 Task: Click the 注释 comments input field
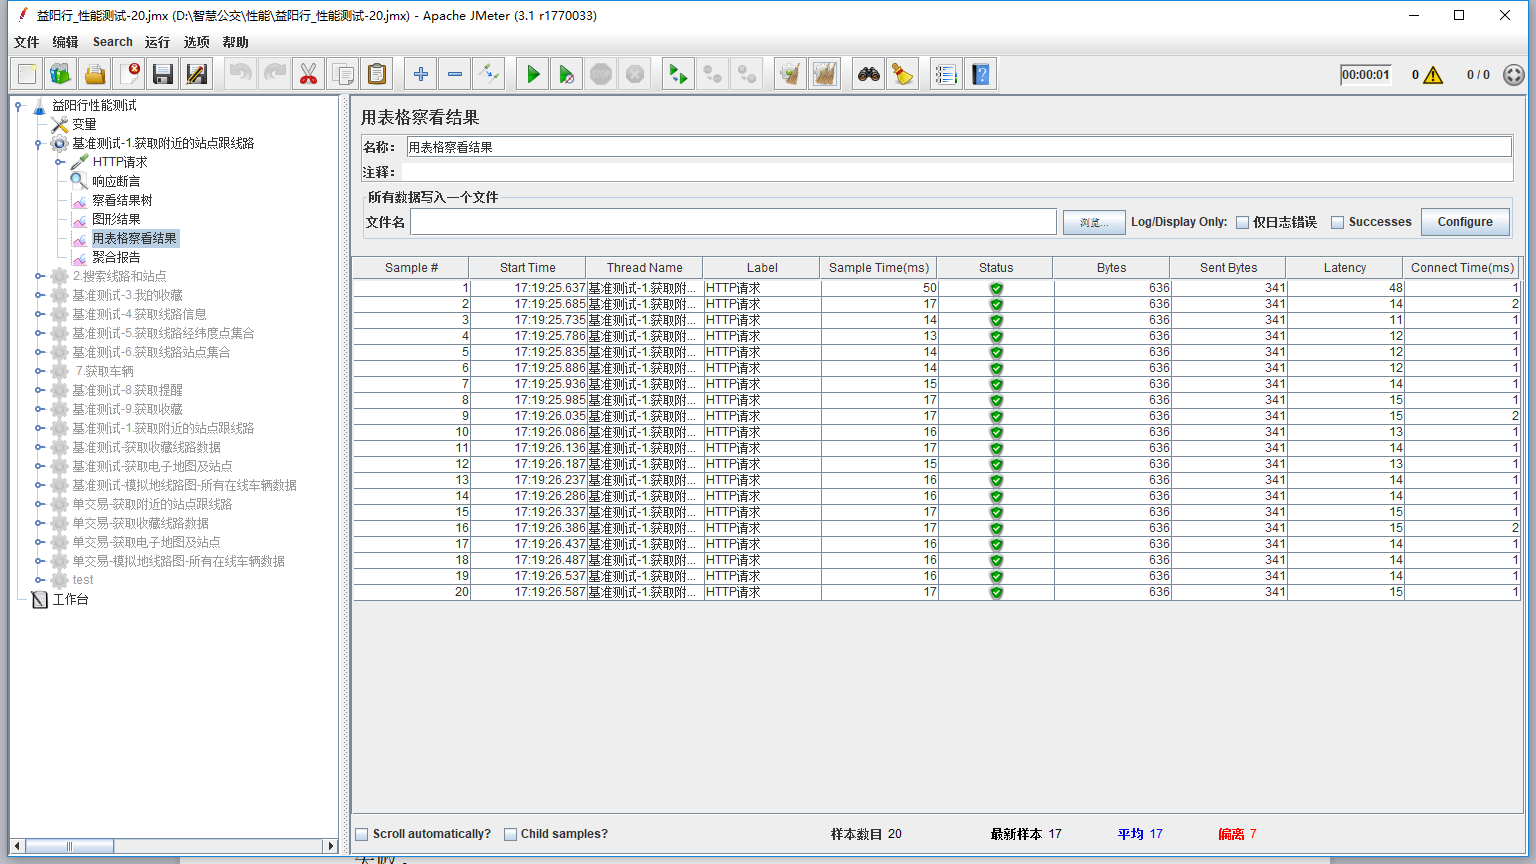point(957,172)
